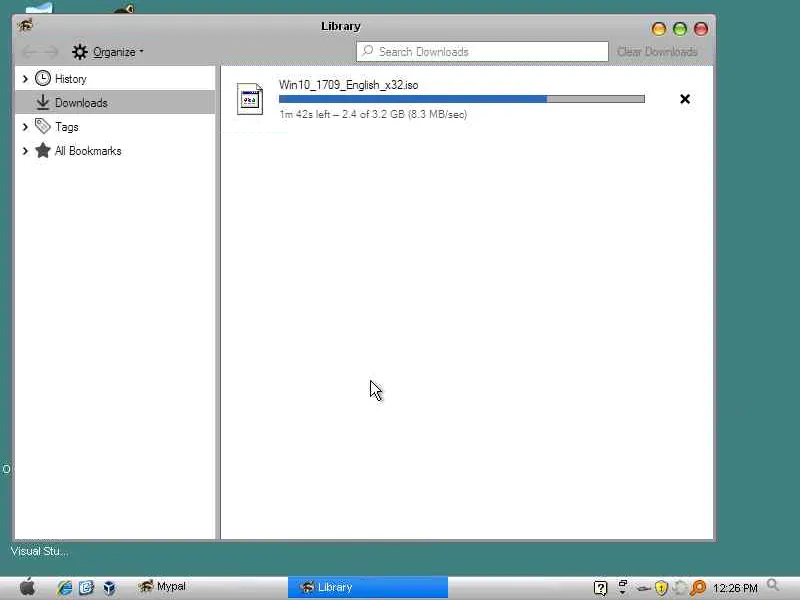This screenshot has width=800, height=600.
Task: Click the download progress bar
Action: click(462, 99)
